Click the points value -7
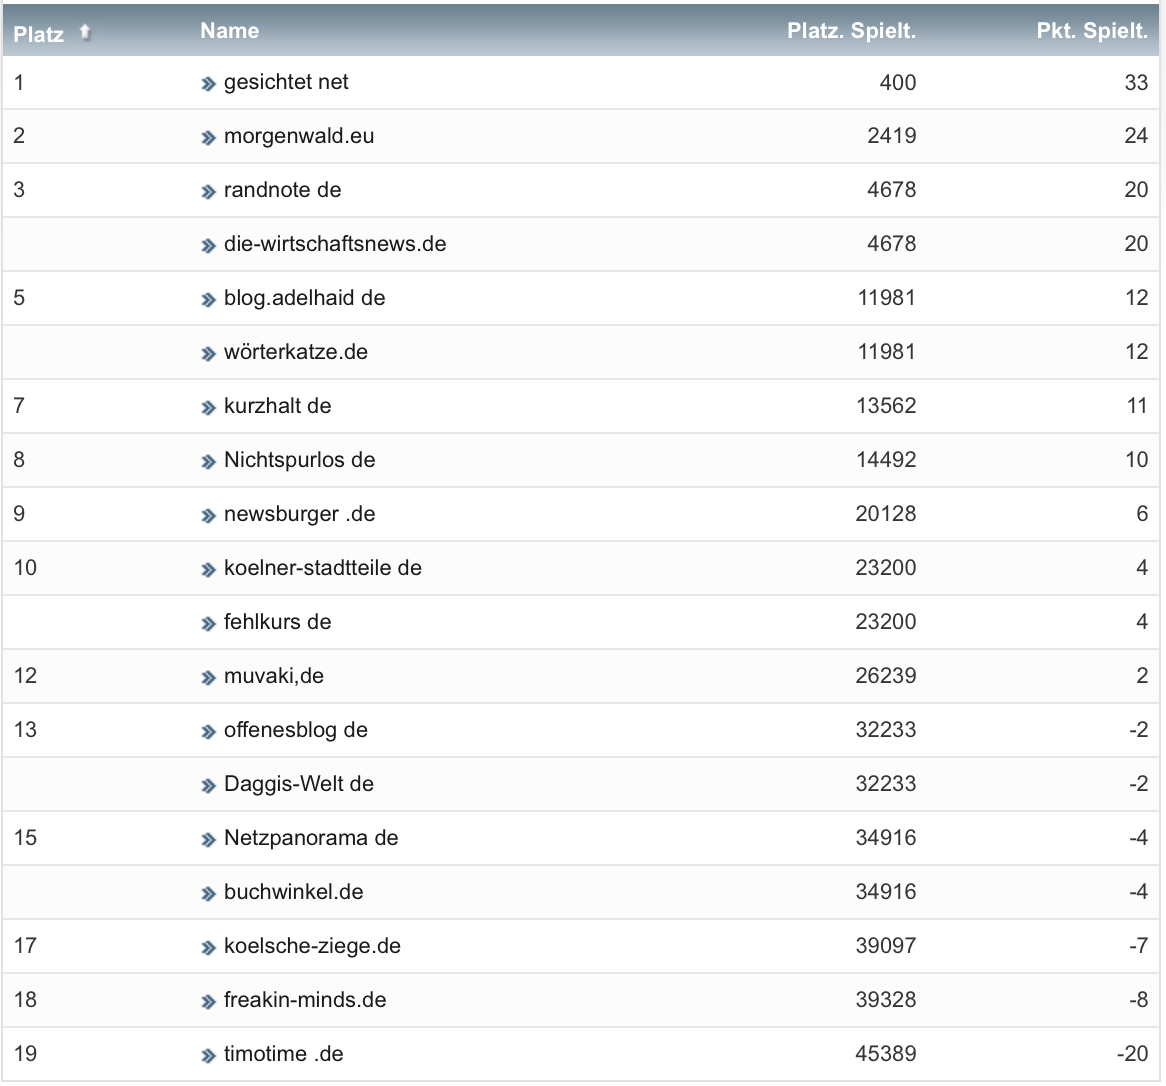 (x=1138, y=946)
